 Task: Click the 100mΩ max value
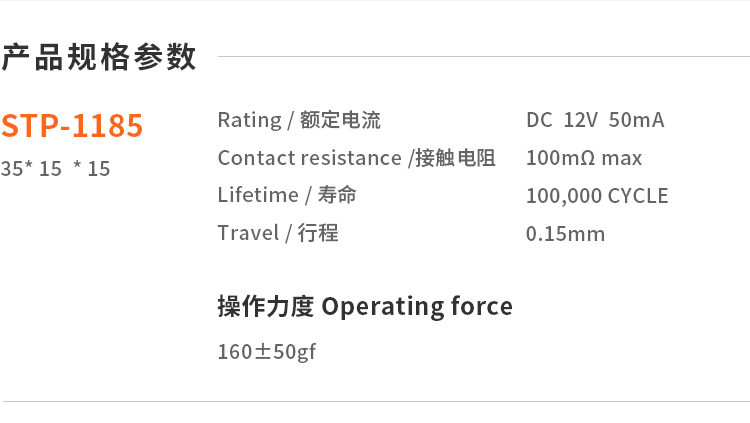[584, 158]
